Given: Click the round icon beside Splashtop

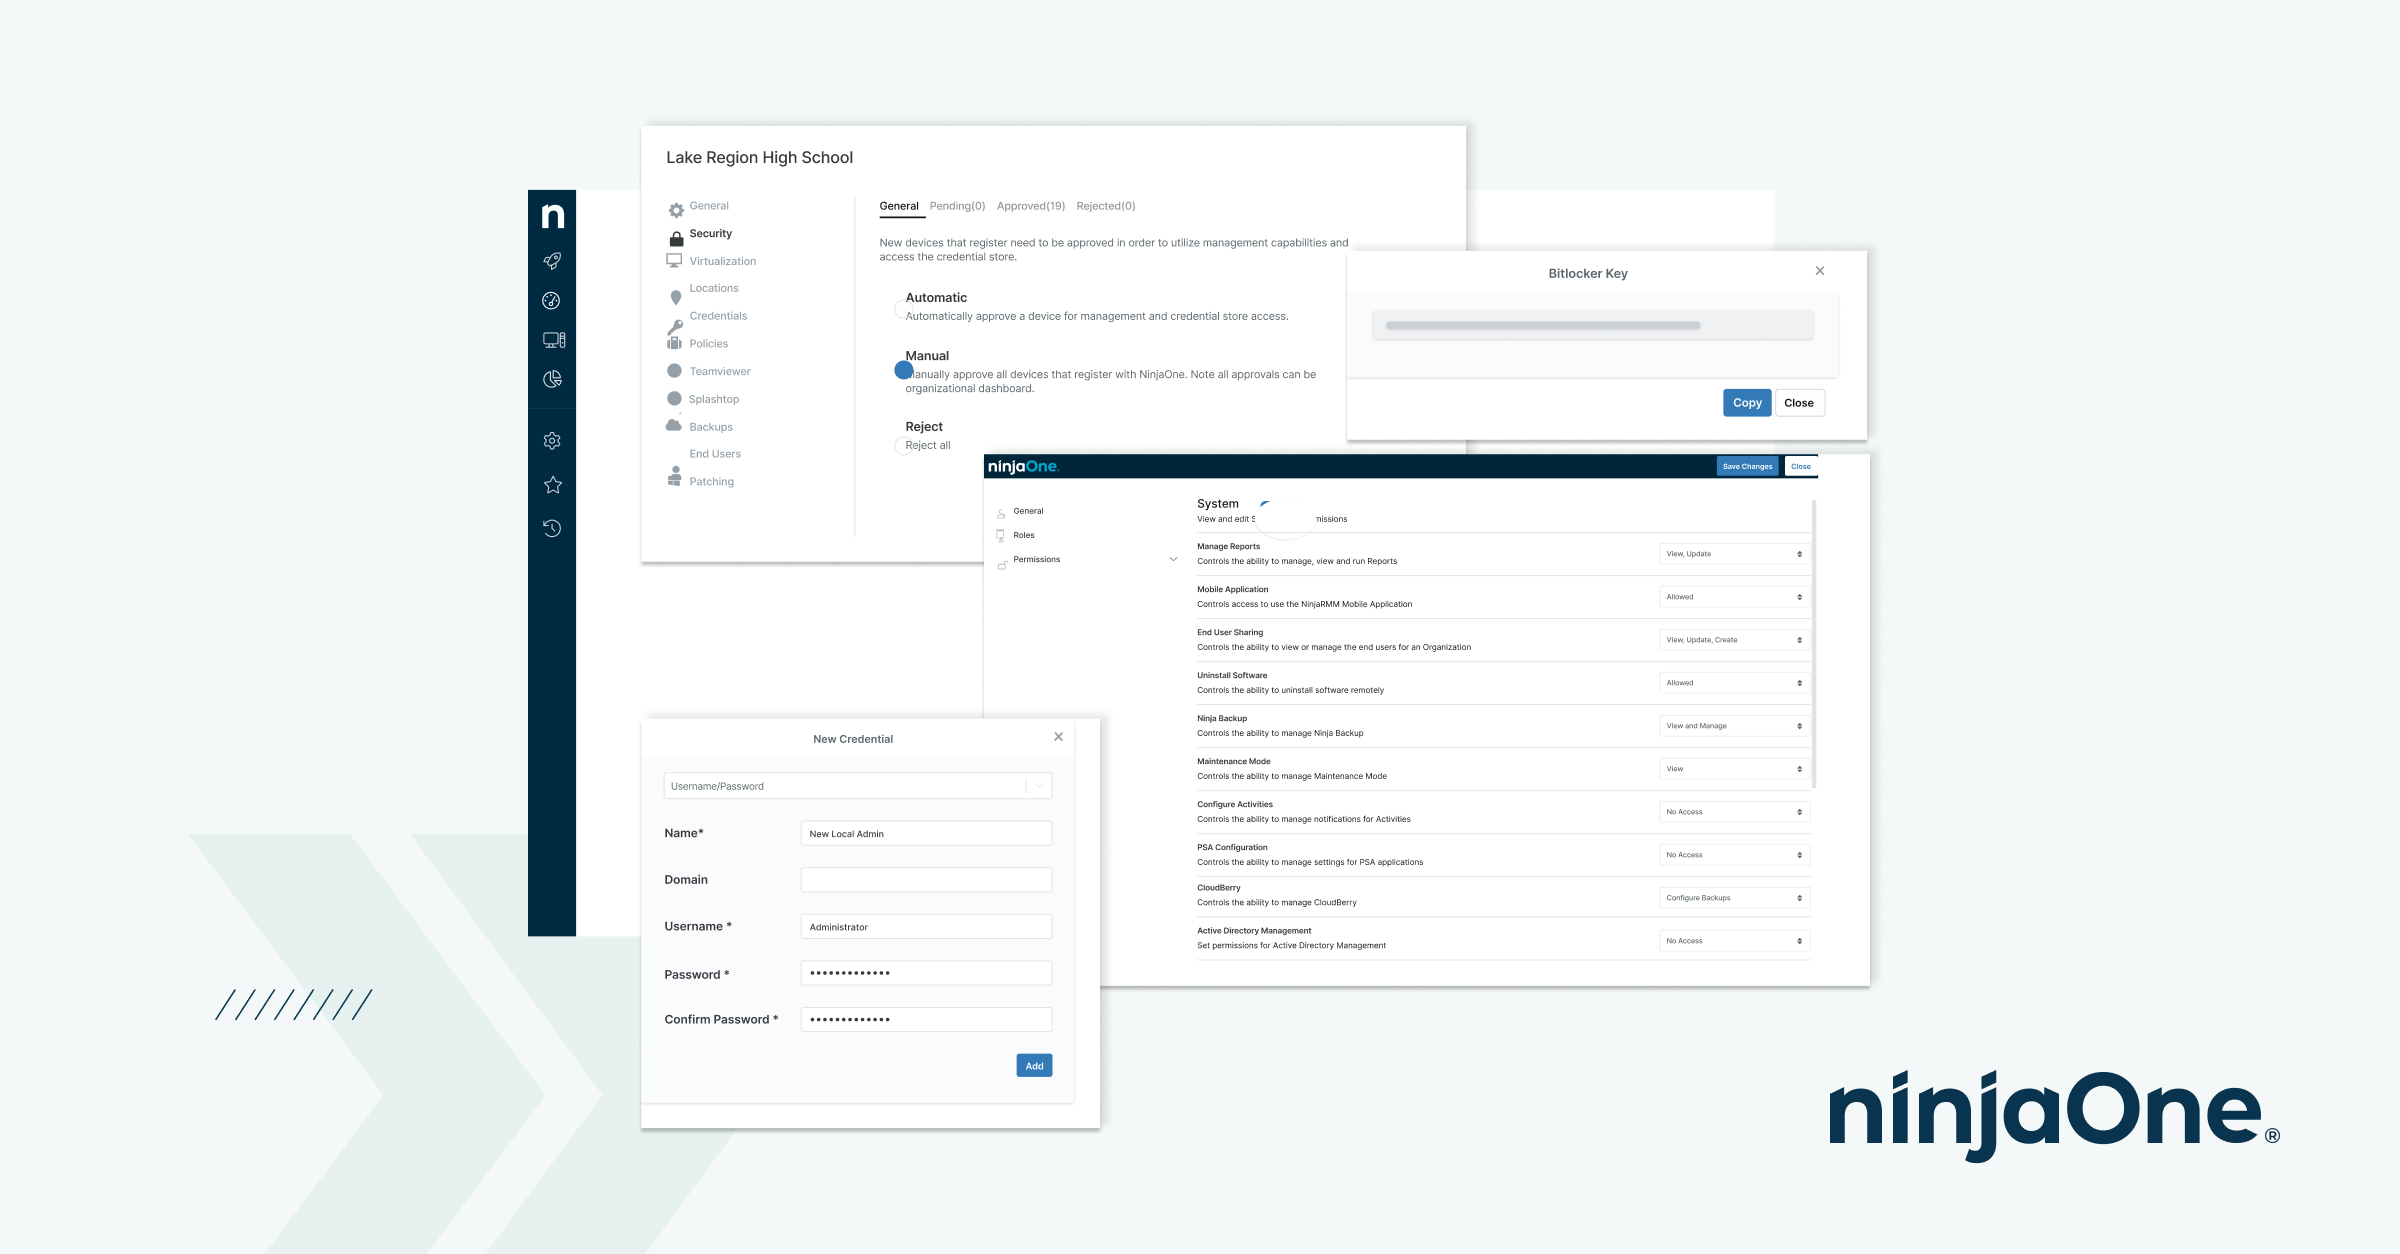Looking at the screenshot, I should [674, 398].
